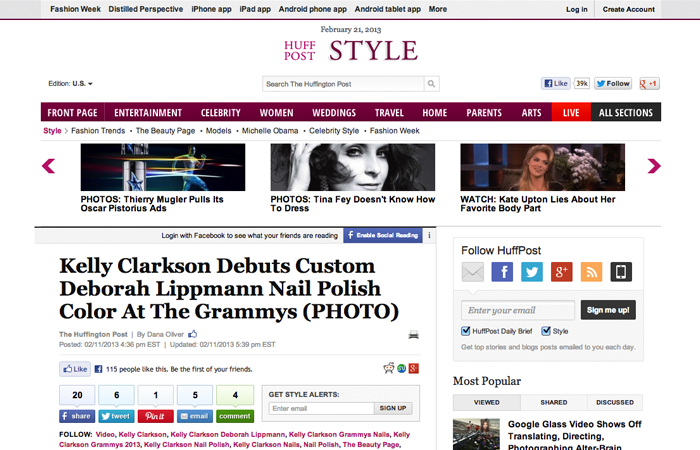
Task: Click the Sign me up! button
Action: click(x=608, y=310)
